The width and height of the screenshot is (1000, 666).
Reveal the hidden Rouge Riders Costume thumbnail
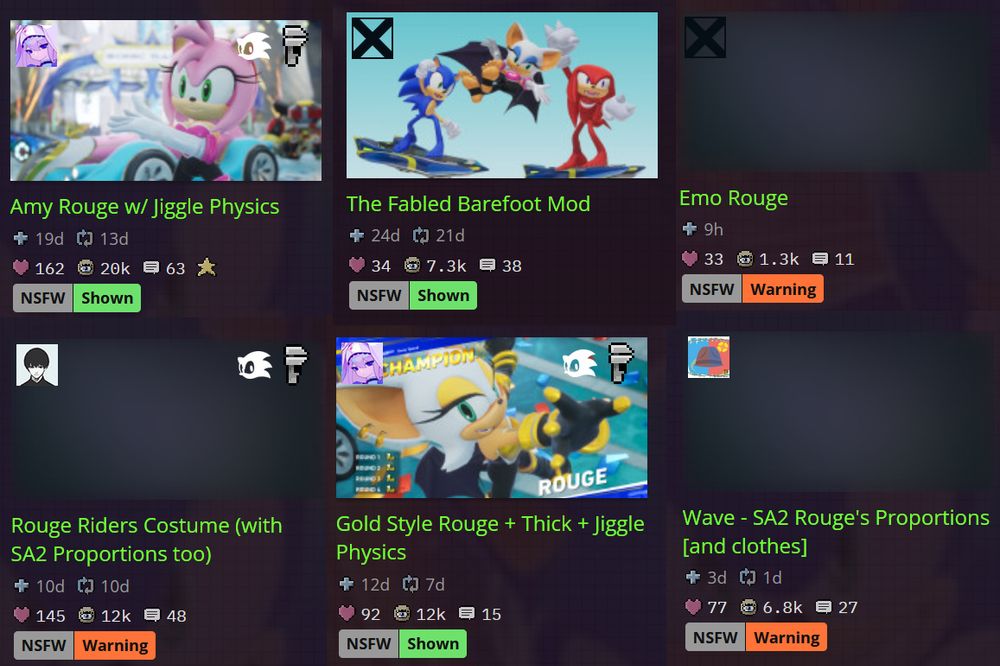click(x=166, y=420)
